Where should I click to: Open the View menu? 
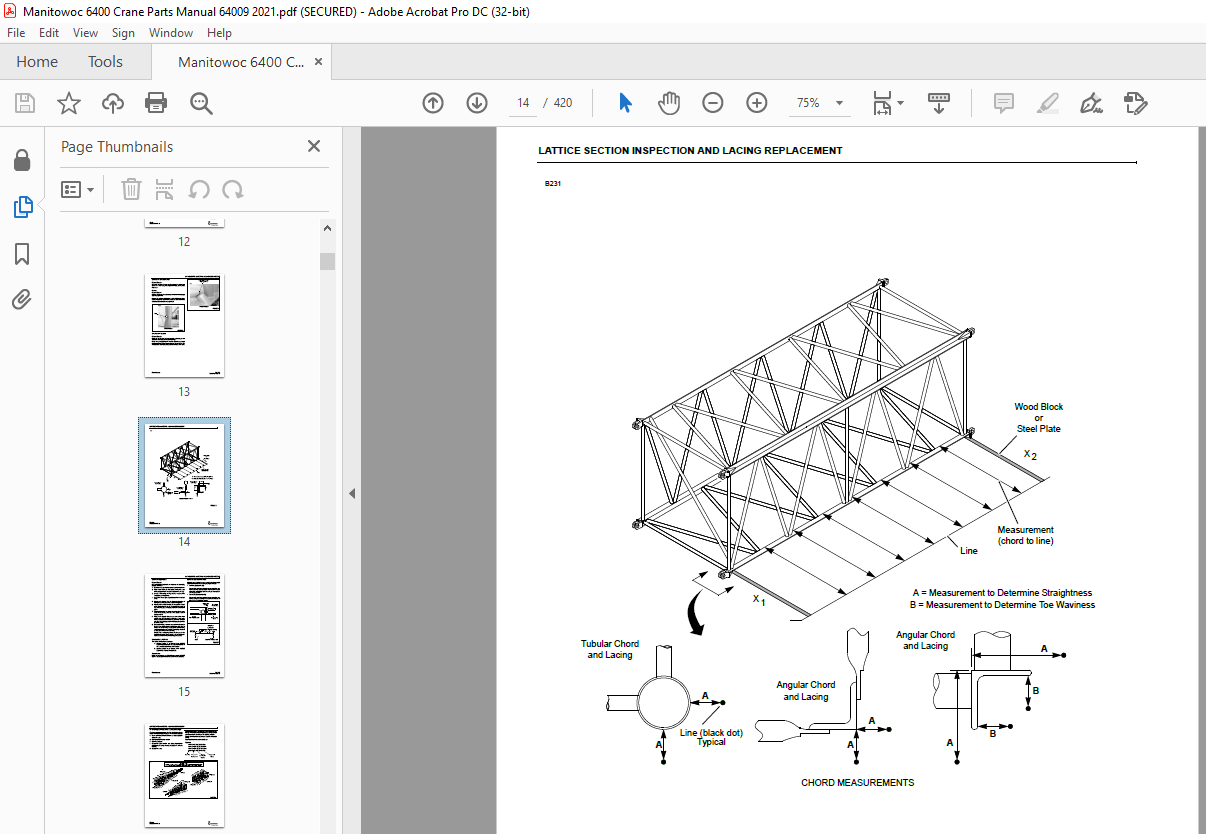[85, 33]
